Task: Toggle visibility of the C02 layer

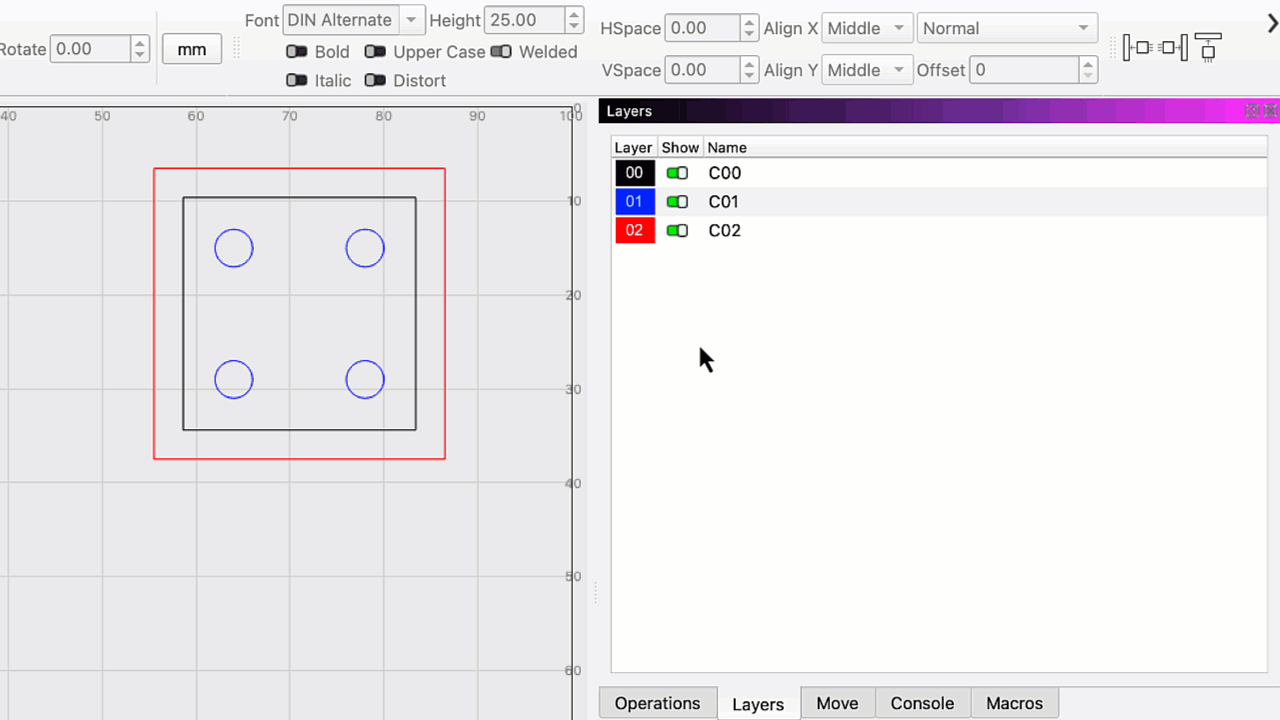Action: click(677, 231)
